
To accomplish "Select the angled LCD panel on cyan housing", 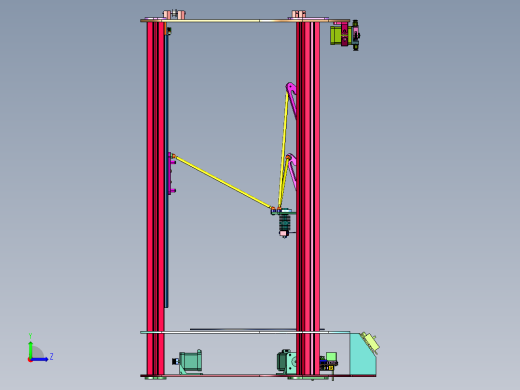I will (371, 343).
